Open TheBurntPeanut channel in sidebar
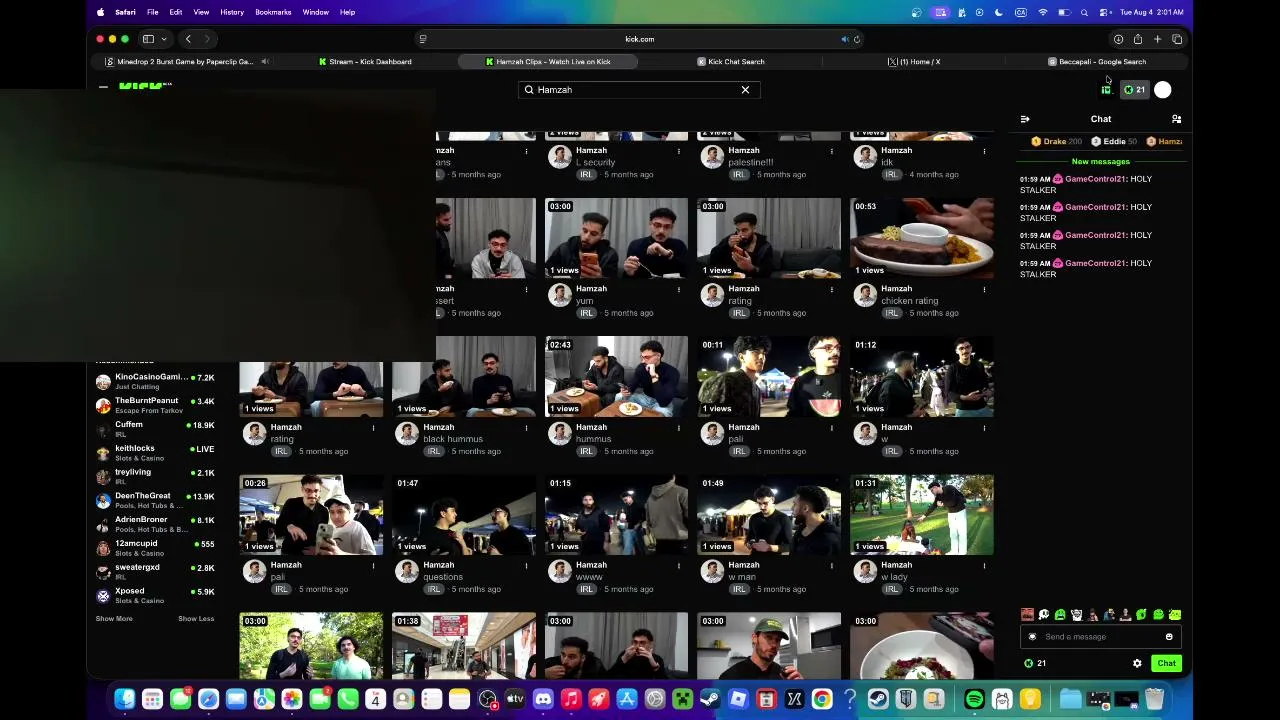The image size is (1280, 720). pyautogui.click(x=155, y=405)
